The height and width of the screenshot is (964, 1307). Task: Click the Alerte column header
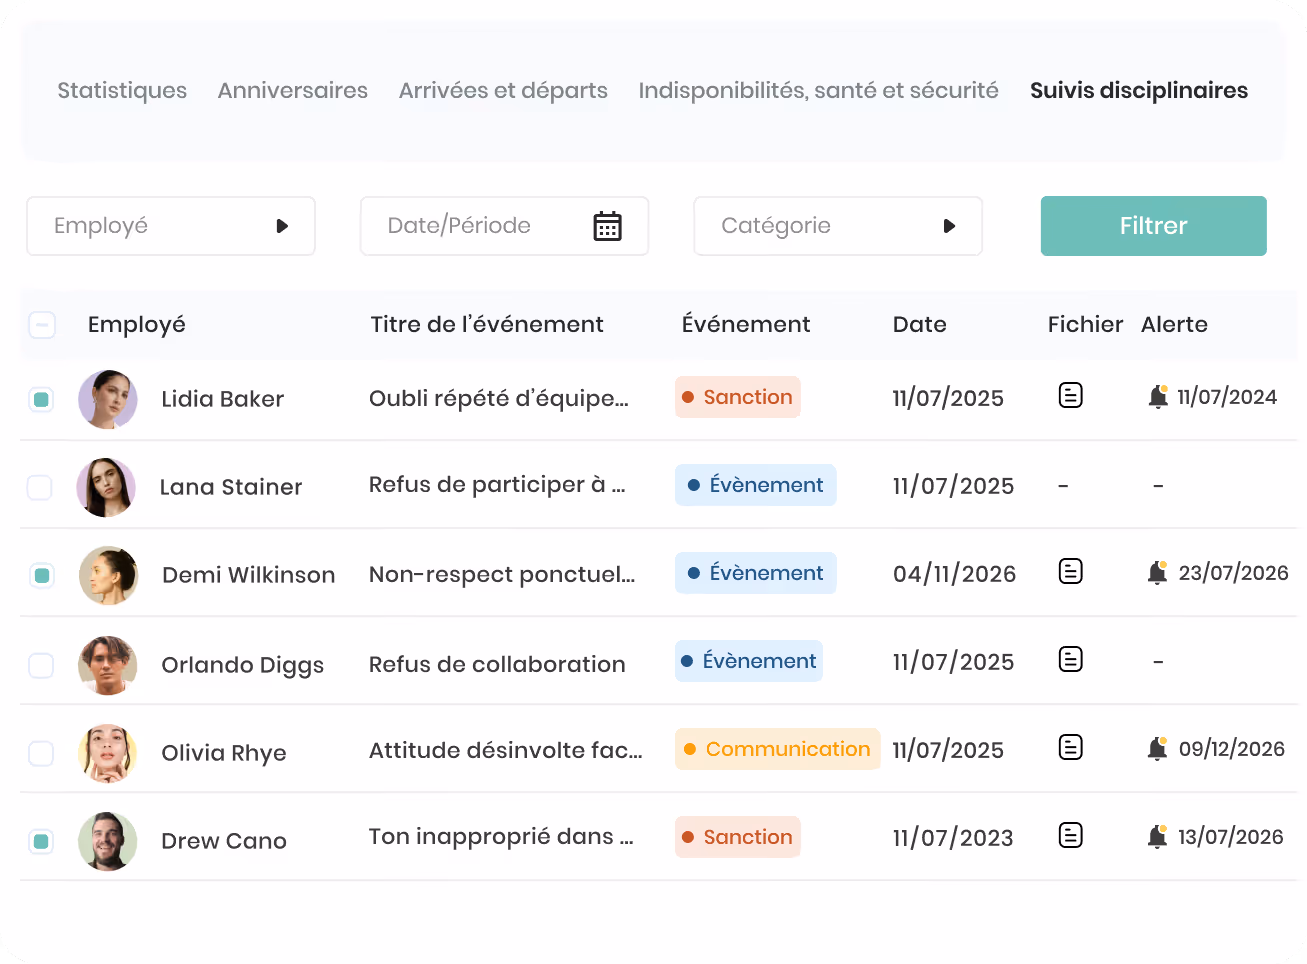pyautogui.click(x=1174, y=325)
